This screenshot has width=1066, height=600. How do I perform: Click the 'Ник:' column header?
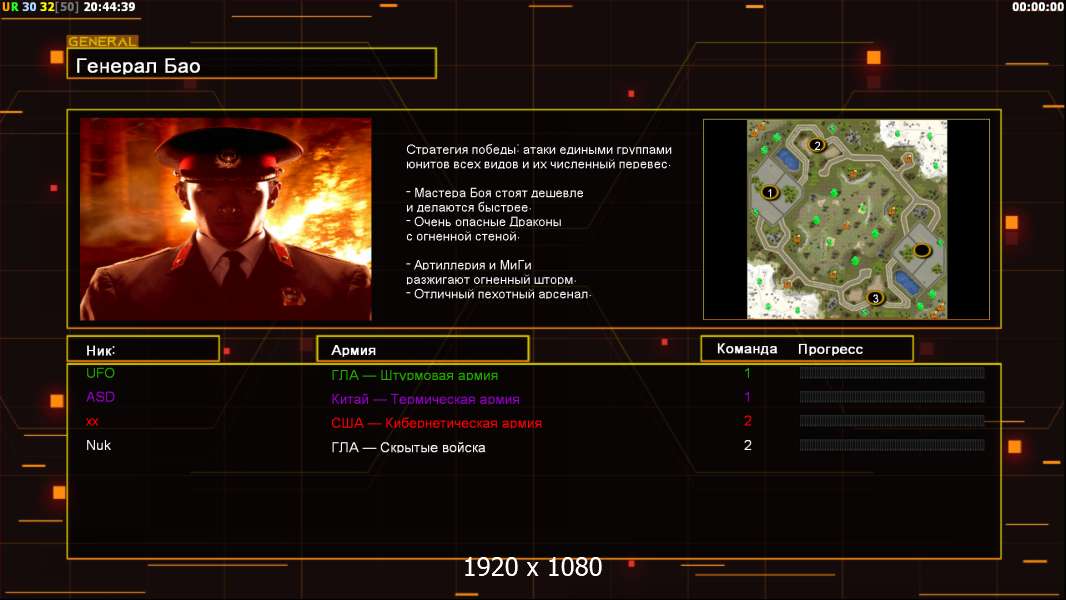click(x=143, y=349)
